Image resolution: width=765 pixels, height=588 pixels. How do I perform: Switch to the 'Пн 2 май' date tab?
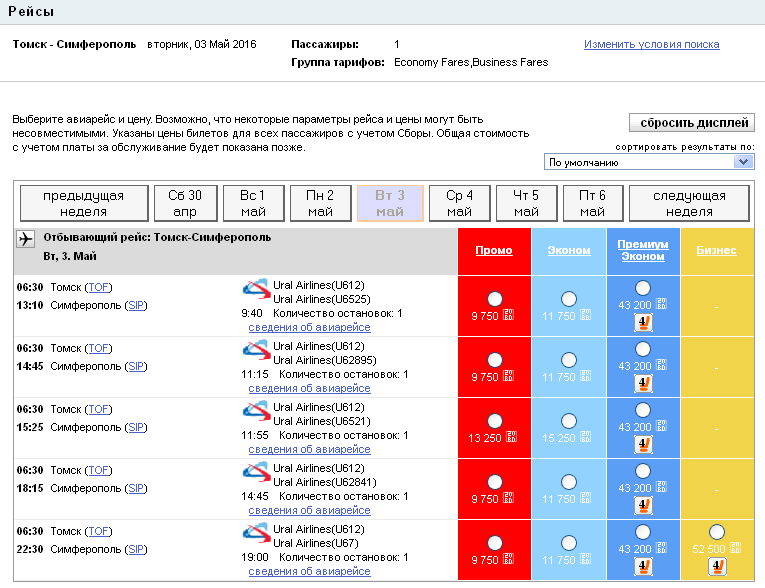(320, 203)
